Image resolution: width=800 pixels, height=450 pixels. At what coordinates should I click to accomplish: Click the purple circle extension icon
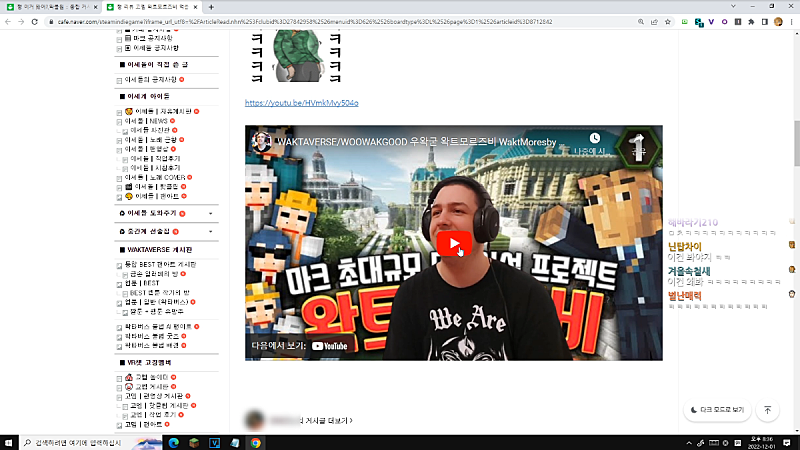point(724,22)
